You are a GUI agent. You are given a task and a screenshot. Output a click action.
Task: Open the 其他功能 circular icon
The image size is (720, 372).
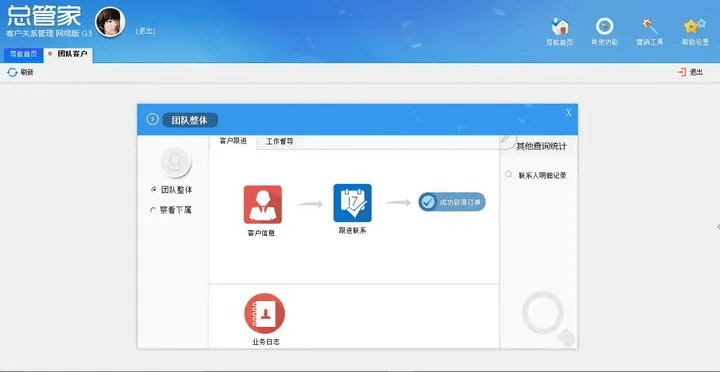point(604,26)
